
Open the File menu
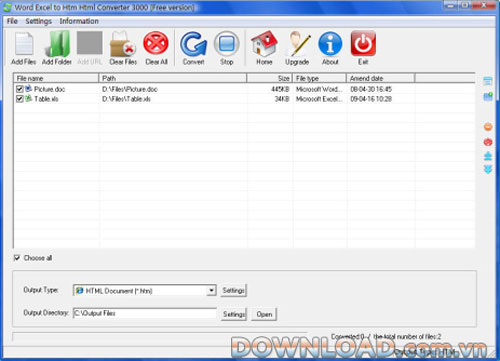point(12,21)
